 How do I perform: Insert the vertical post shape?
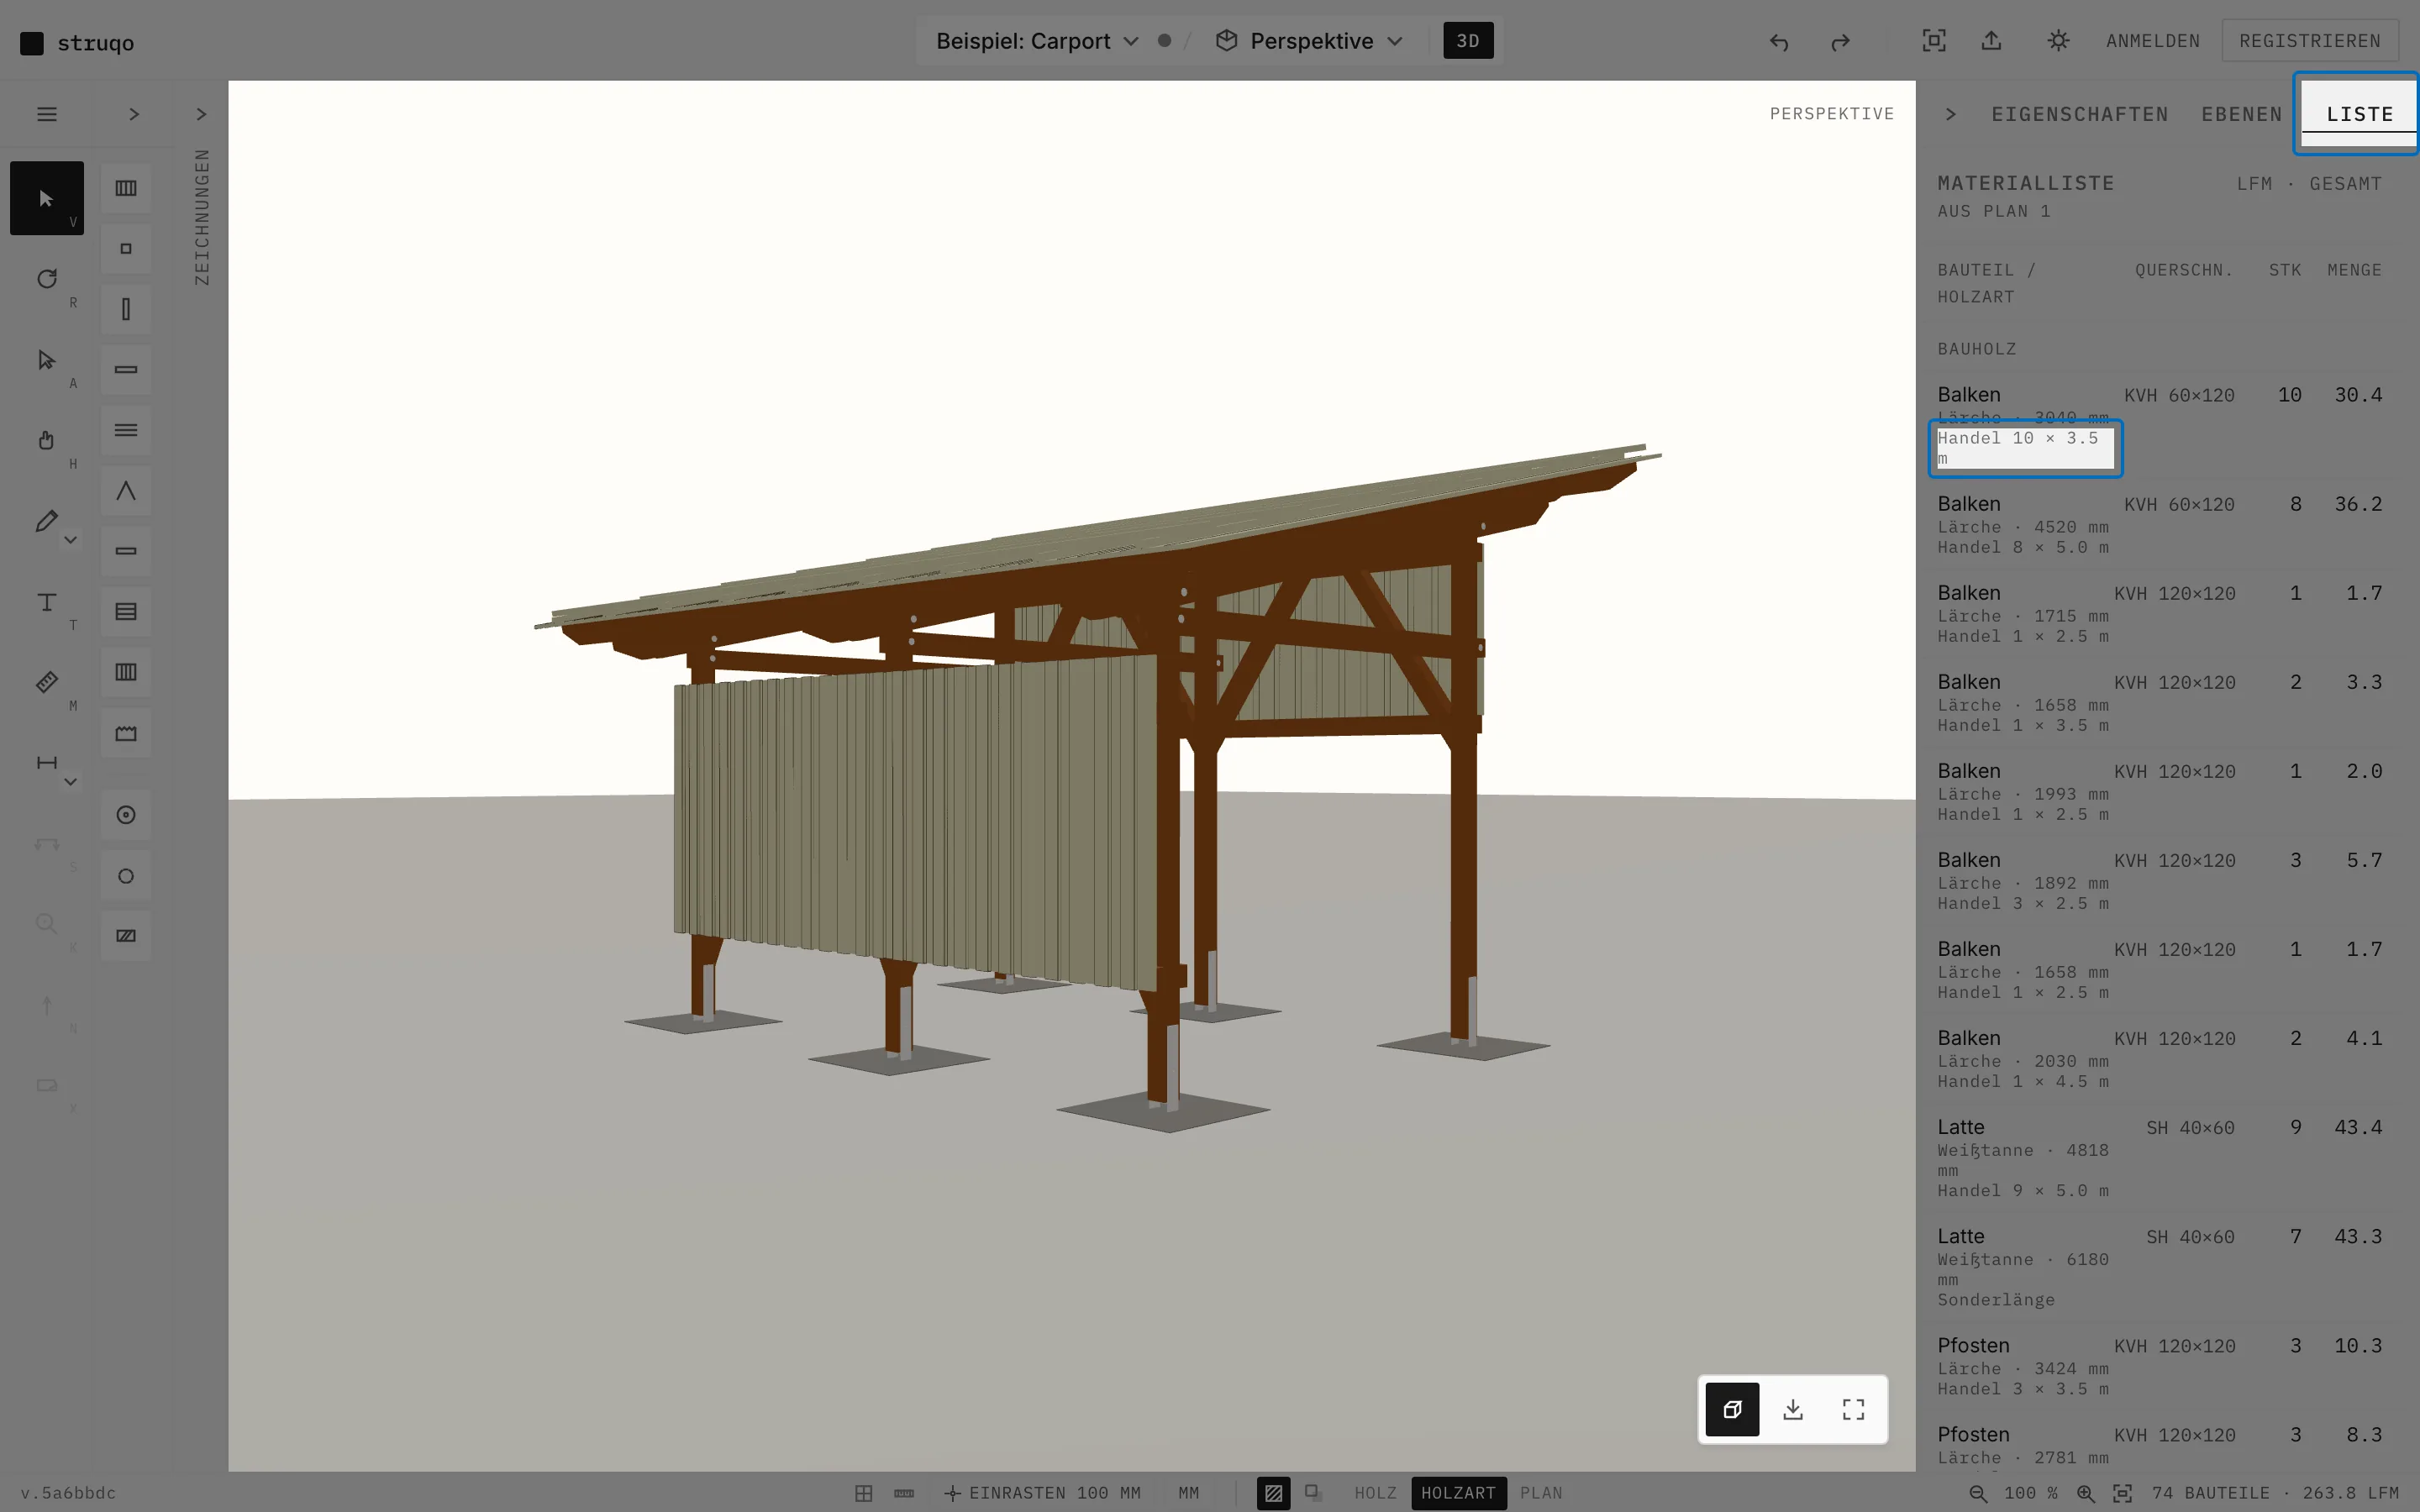point(126,309)
